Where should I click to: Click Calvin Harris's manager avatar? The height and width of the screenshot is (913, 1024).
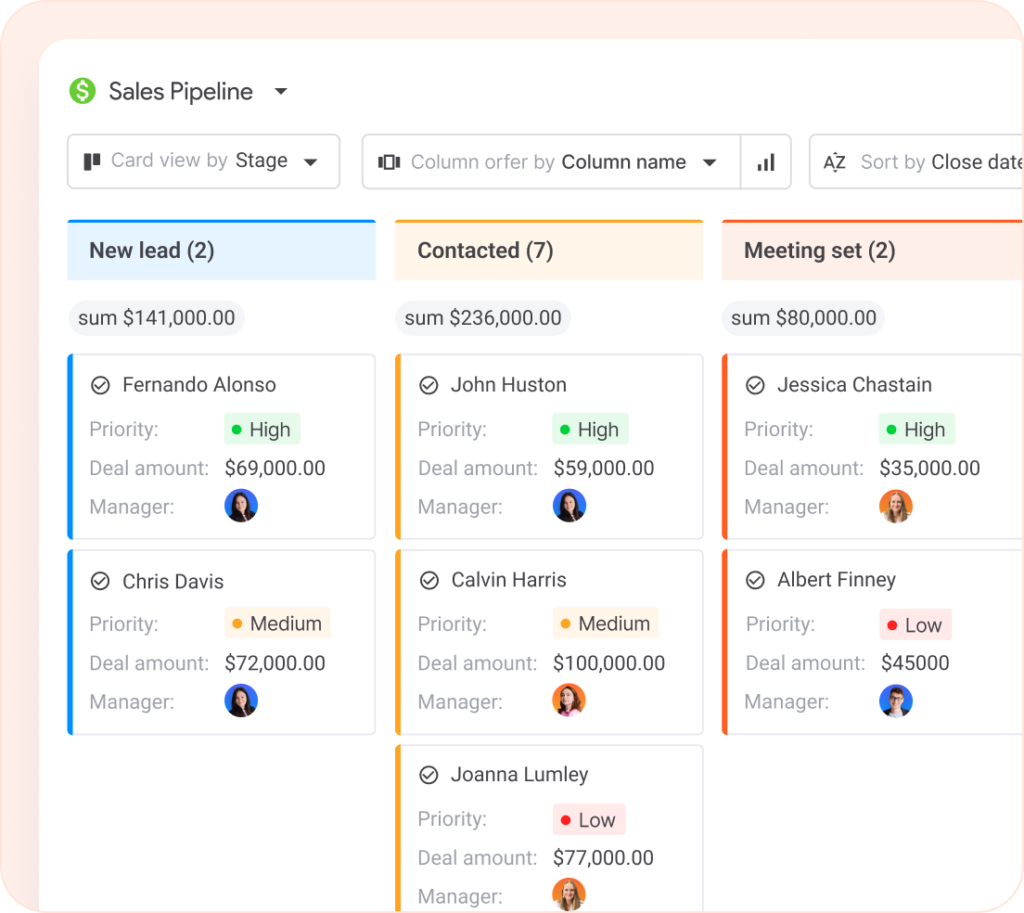click(x=569, y=701)
